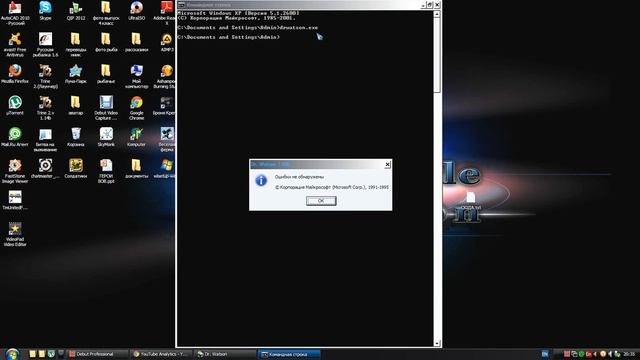Launch Mozilla Firefox from desktop
The height and width of the screenshot is (360, 640).
[15, 73]
